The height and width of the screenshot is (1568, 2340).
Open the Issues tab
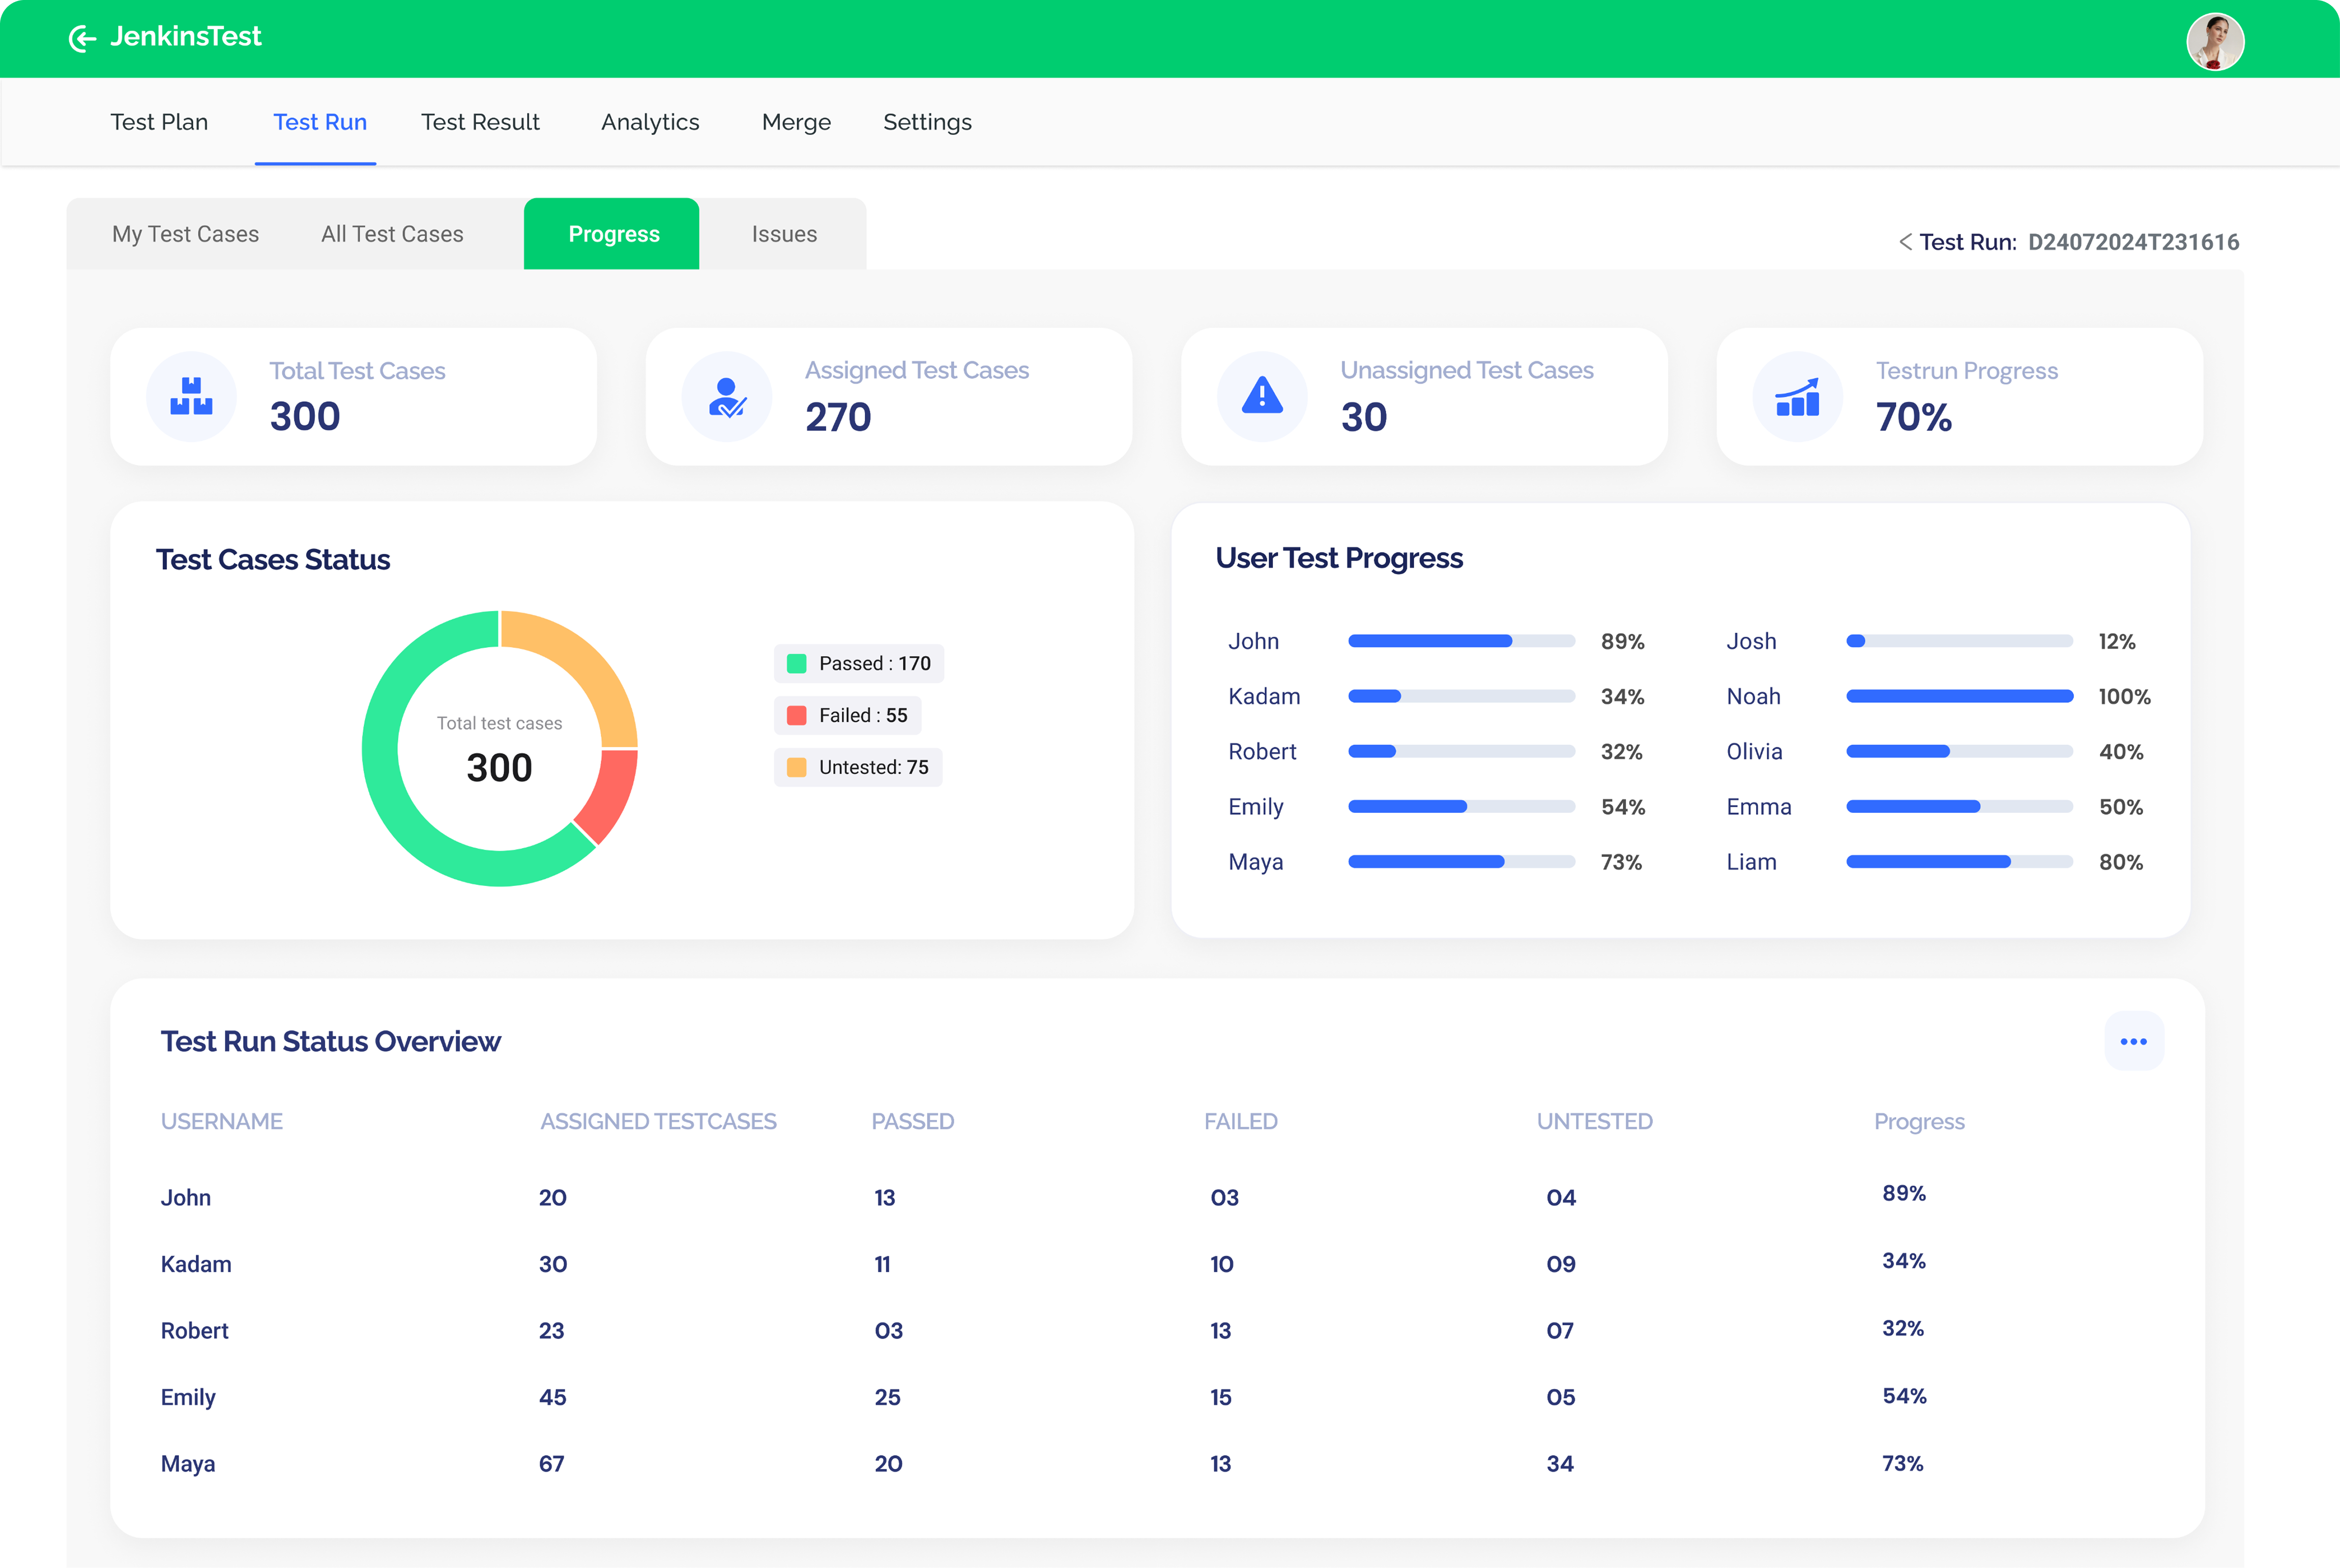pos(784,234)
